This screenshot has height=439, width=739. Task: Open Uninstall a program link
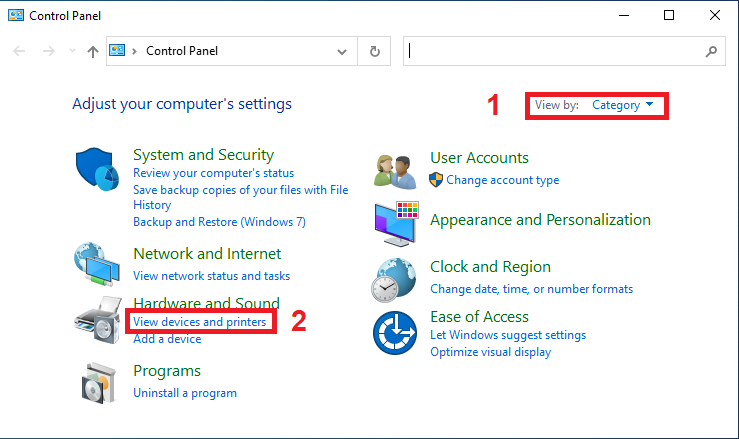tap(185, 393)
